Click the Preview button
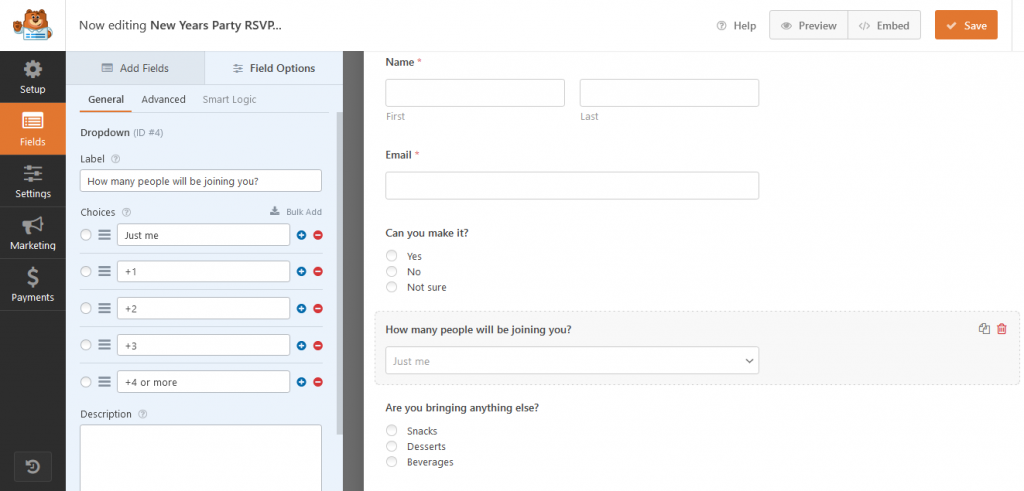 (x=808, y=26)
